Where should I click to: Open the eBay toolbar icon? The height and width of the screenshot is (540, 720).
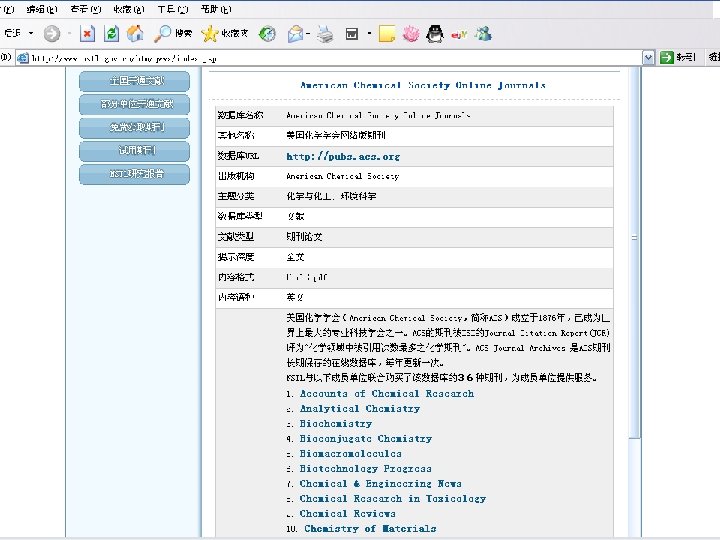pos(459,34)
